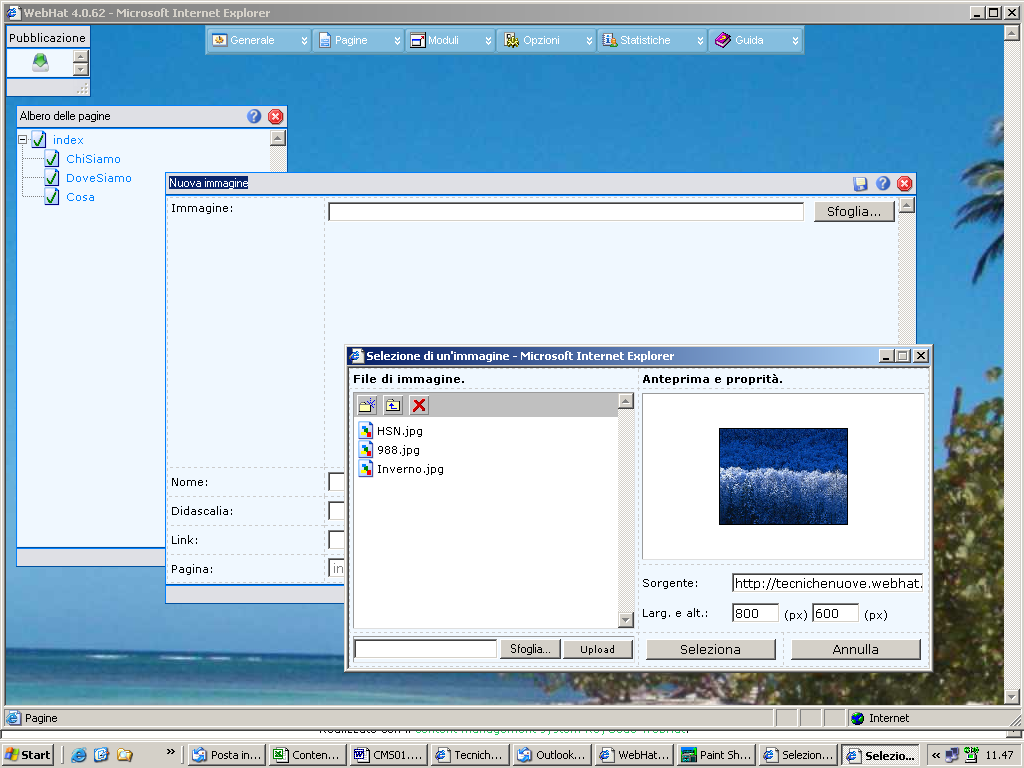Go up one folder in image file list
Screen dimensions: 1024x768
(393, 406)
